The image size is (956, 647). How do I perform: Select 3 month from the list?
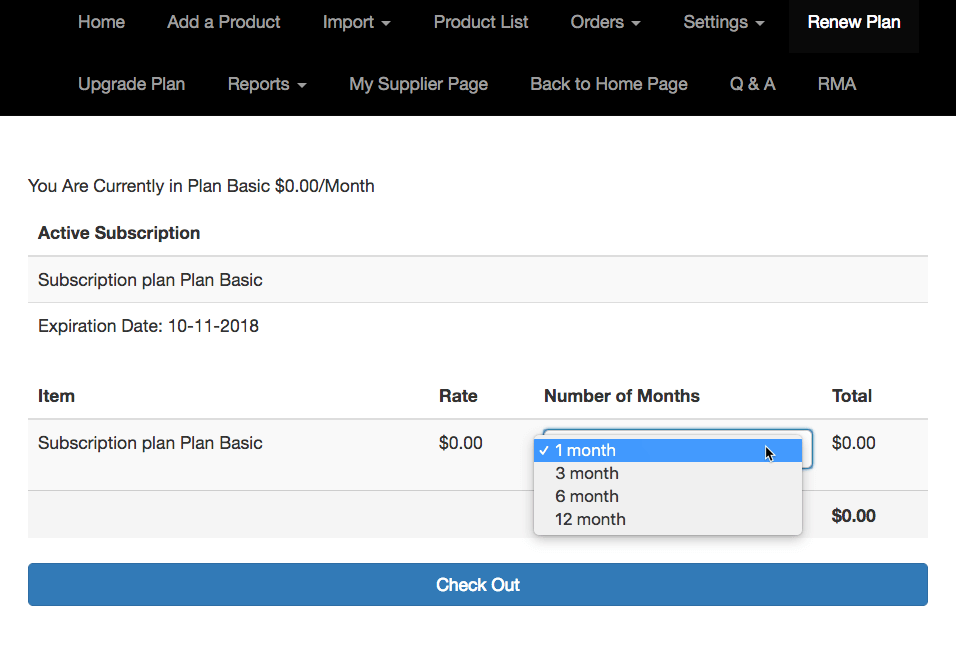[x=587, y=474]
